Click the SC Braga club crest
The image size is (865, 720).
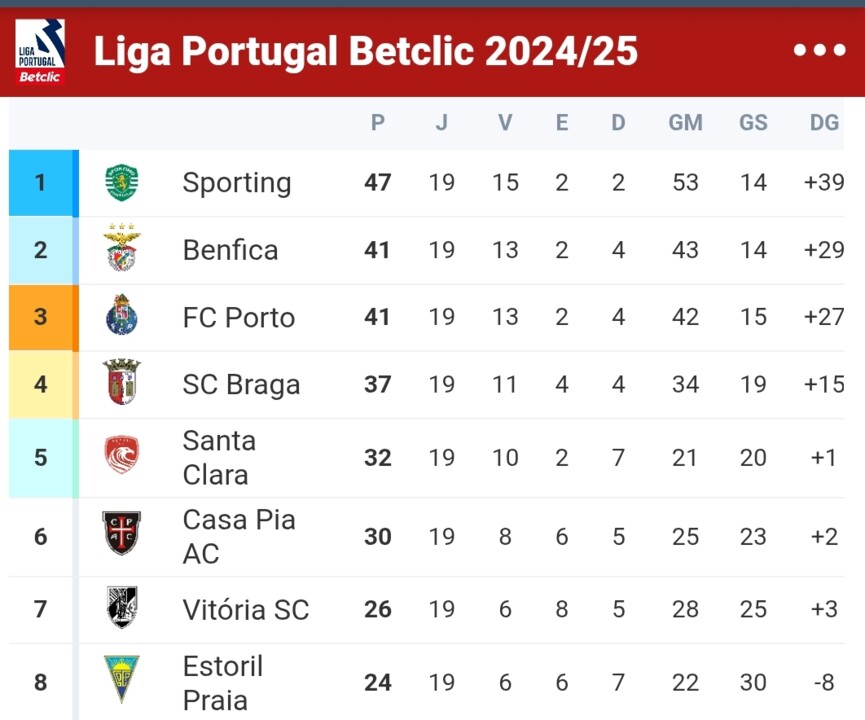click(x=122, y=383)
